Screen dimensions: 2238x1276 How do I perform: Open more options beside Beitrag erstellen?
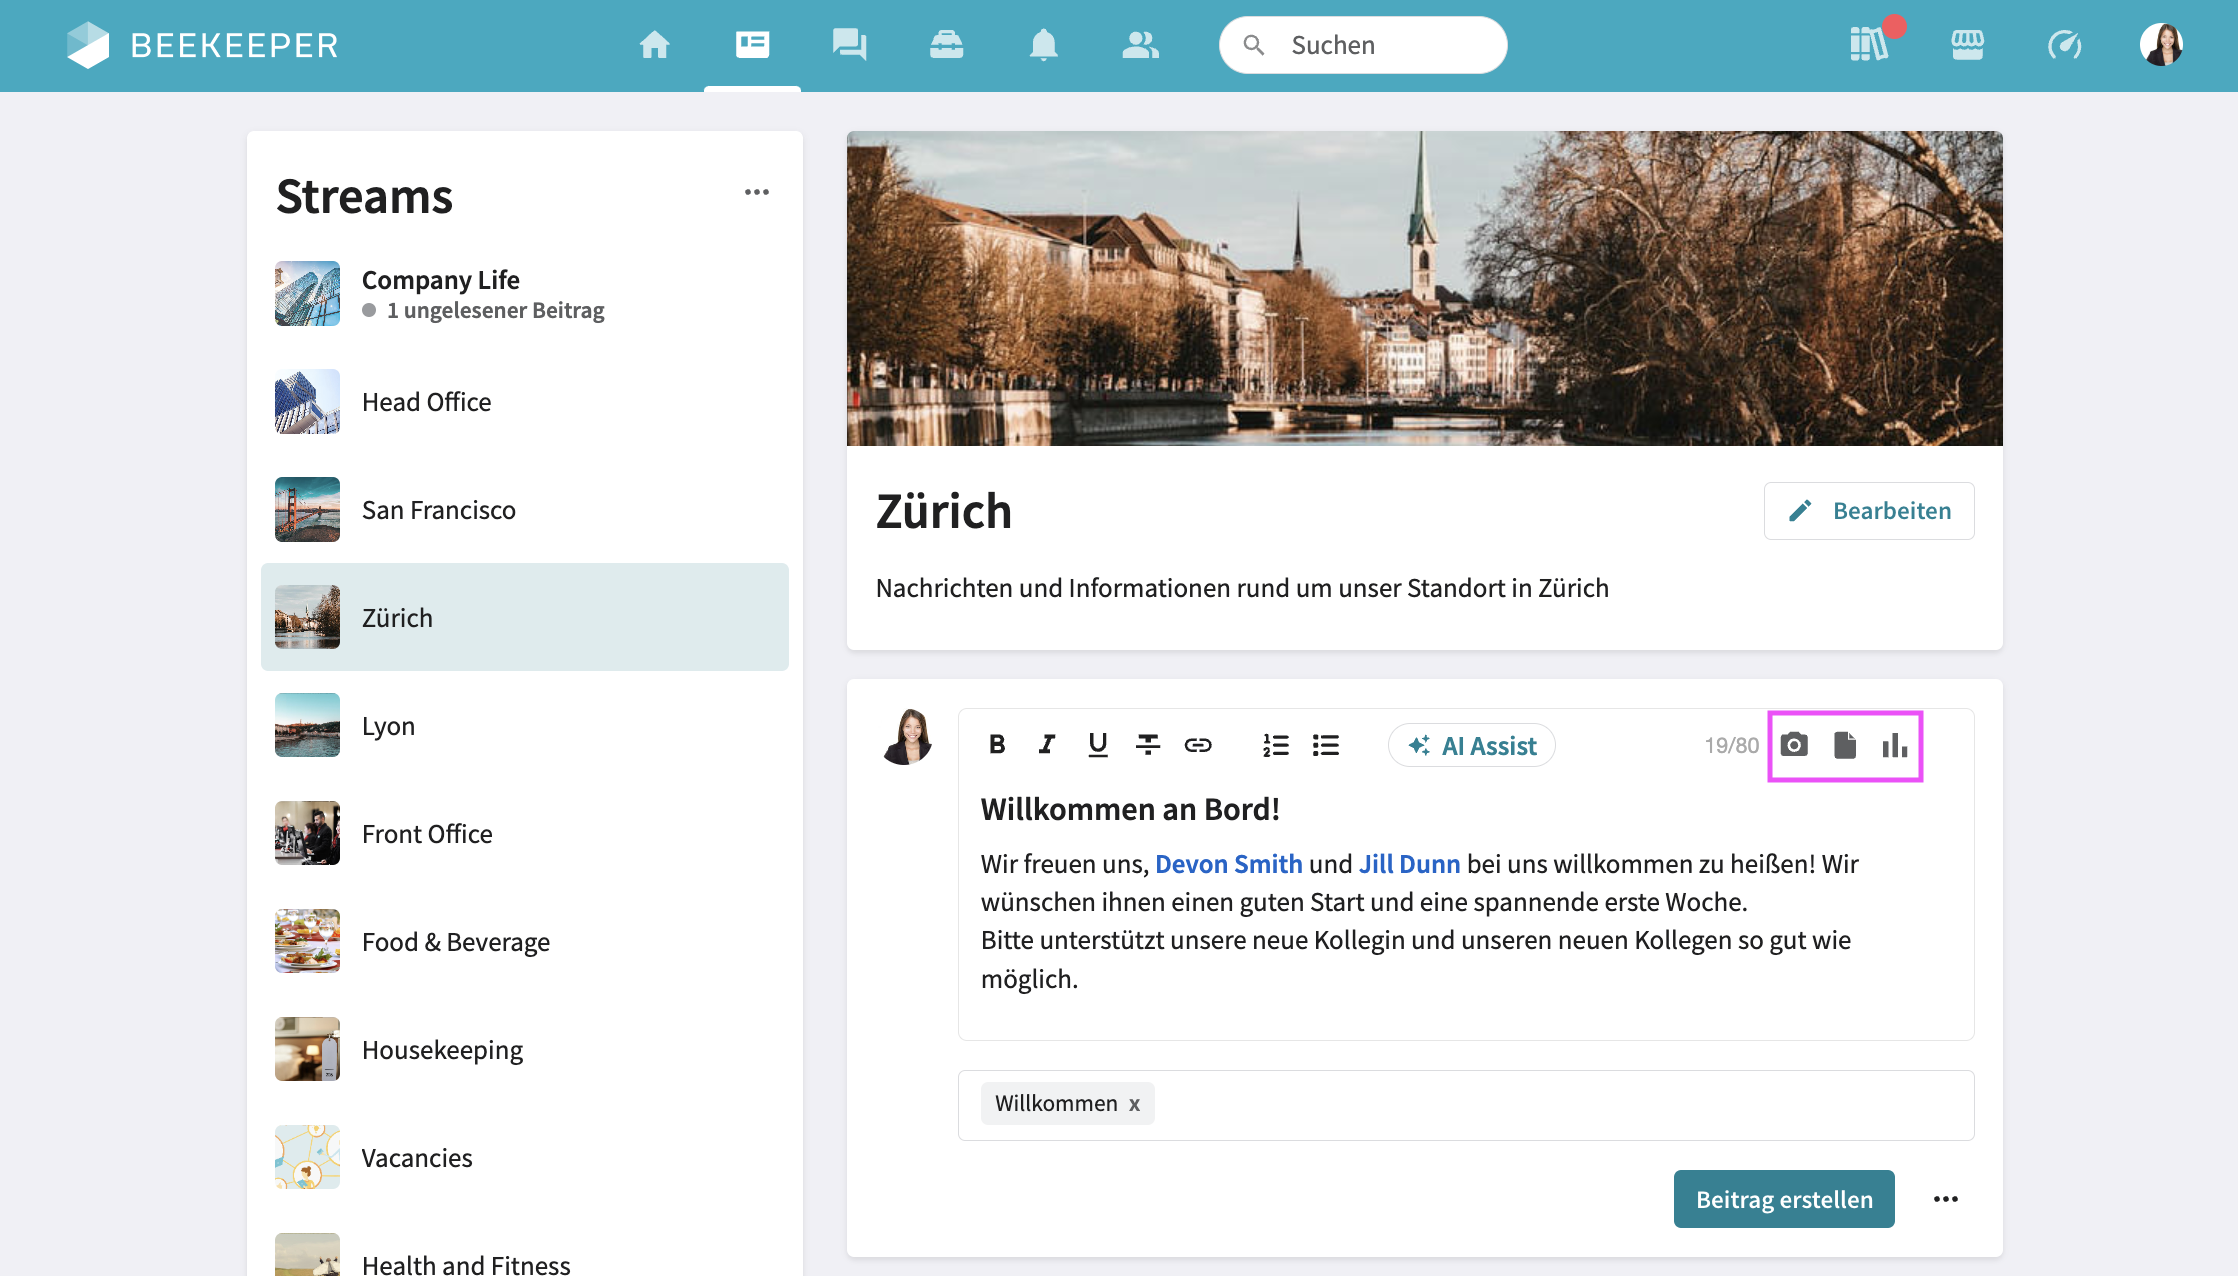tap(1945, 1199)
